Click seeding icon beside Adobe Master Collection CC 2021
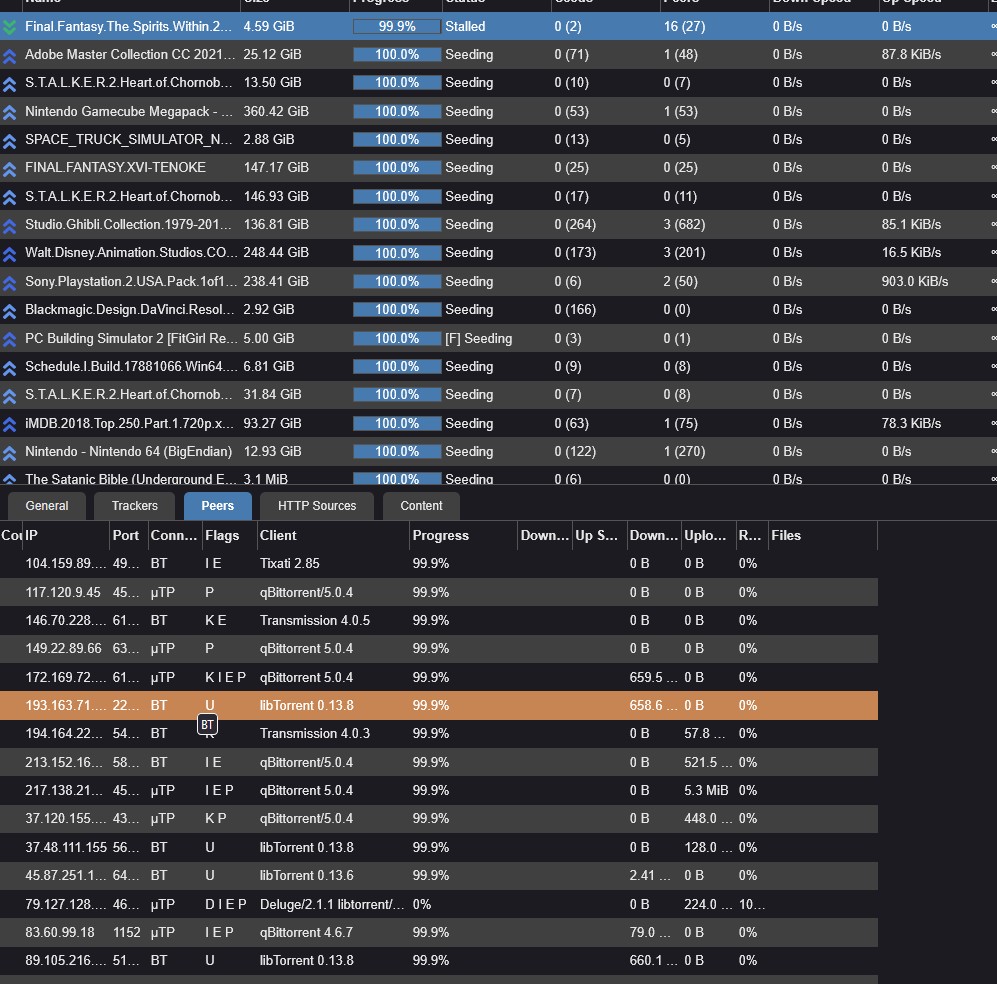Viewport: 997px width, 984px height. pyautogui.click(x=10, y=55)
